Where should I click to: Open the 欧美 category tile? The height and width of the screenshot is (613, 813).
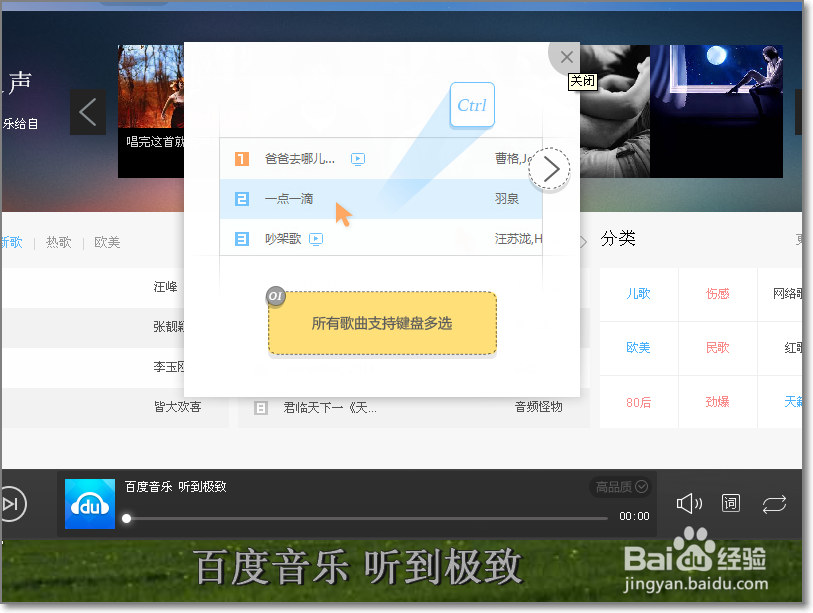click(638, 347)
